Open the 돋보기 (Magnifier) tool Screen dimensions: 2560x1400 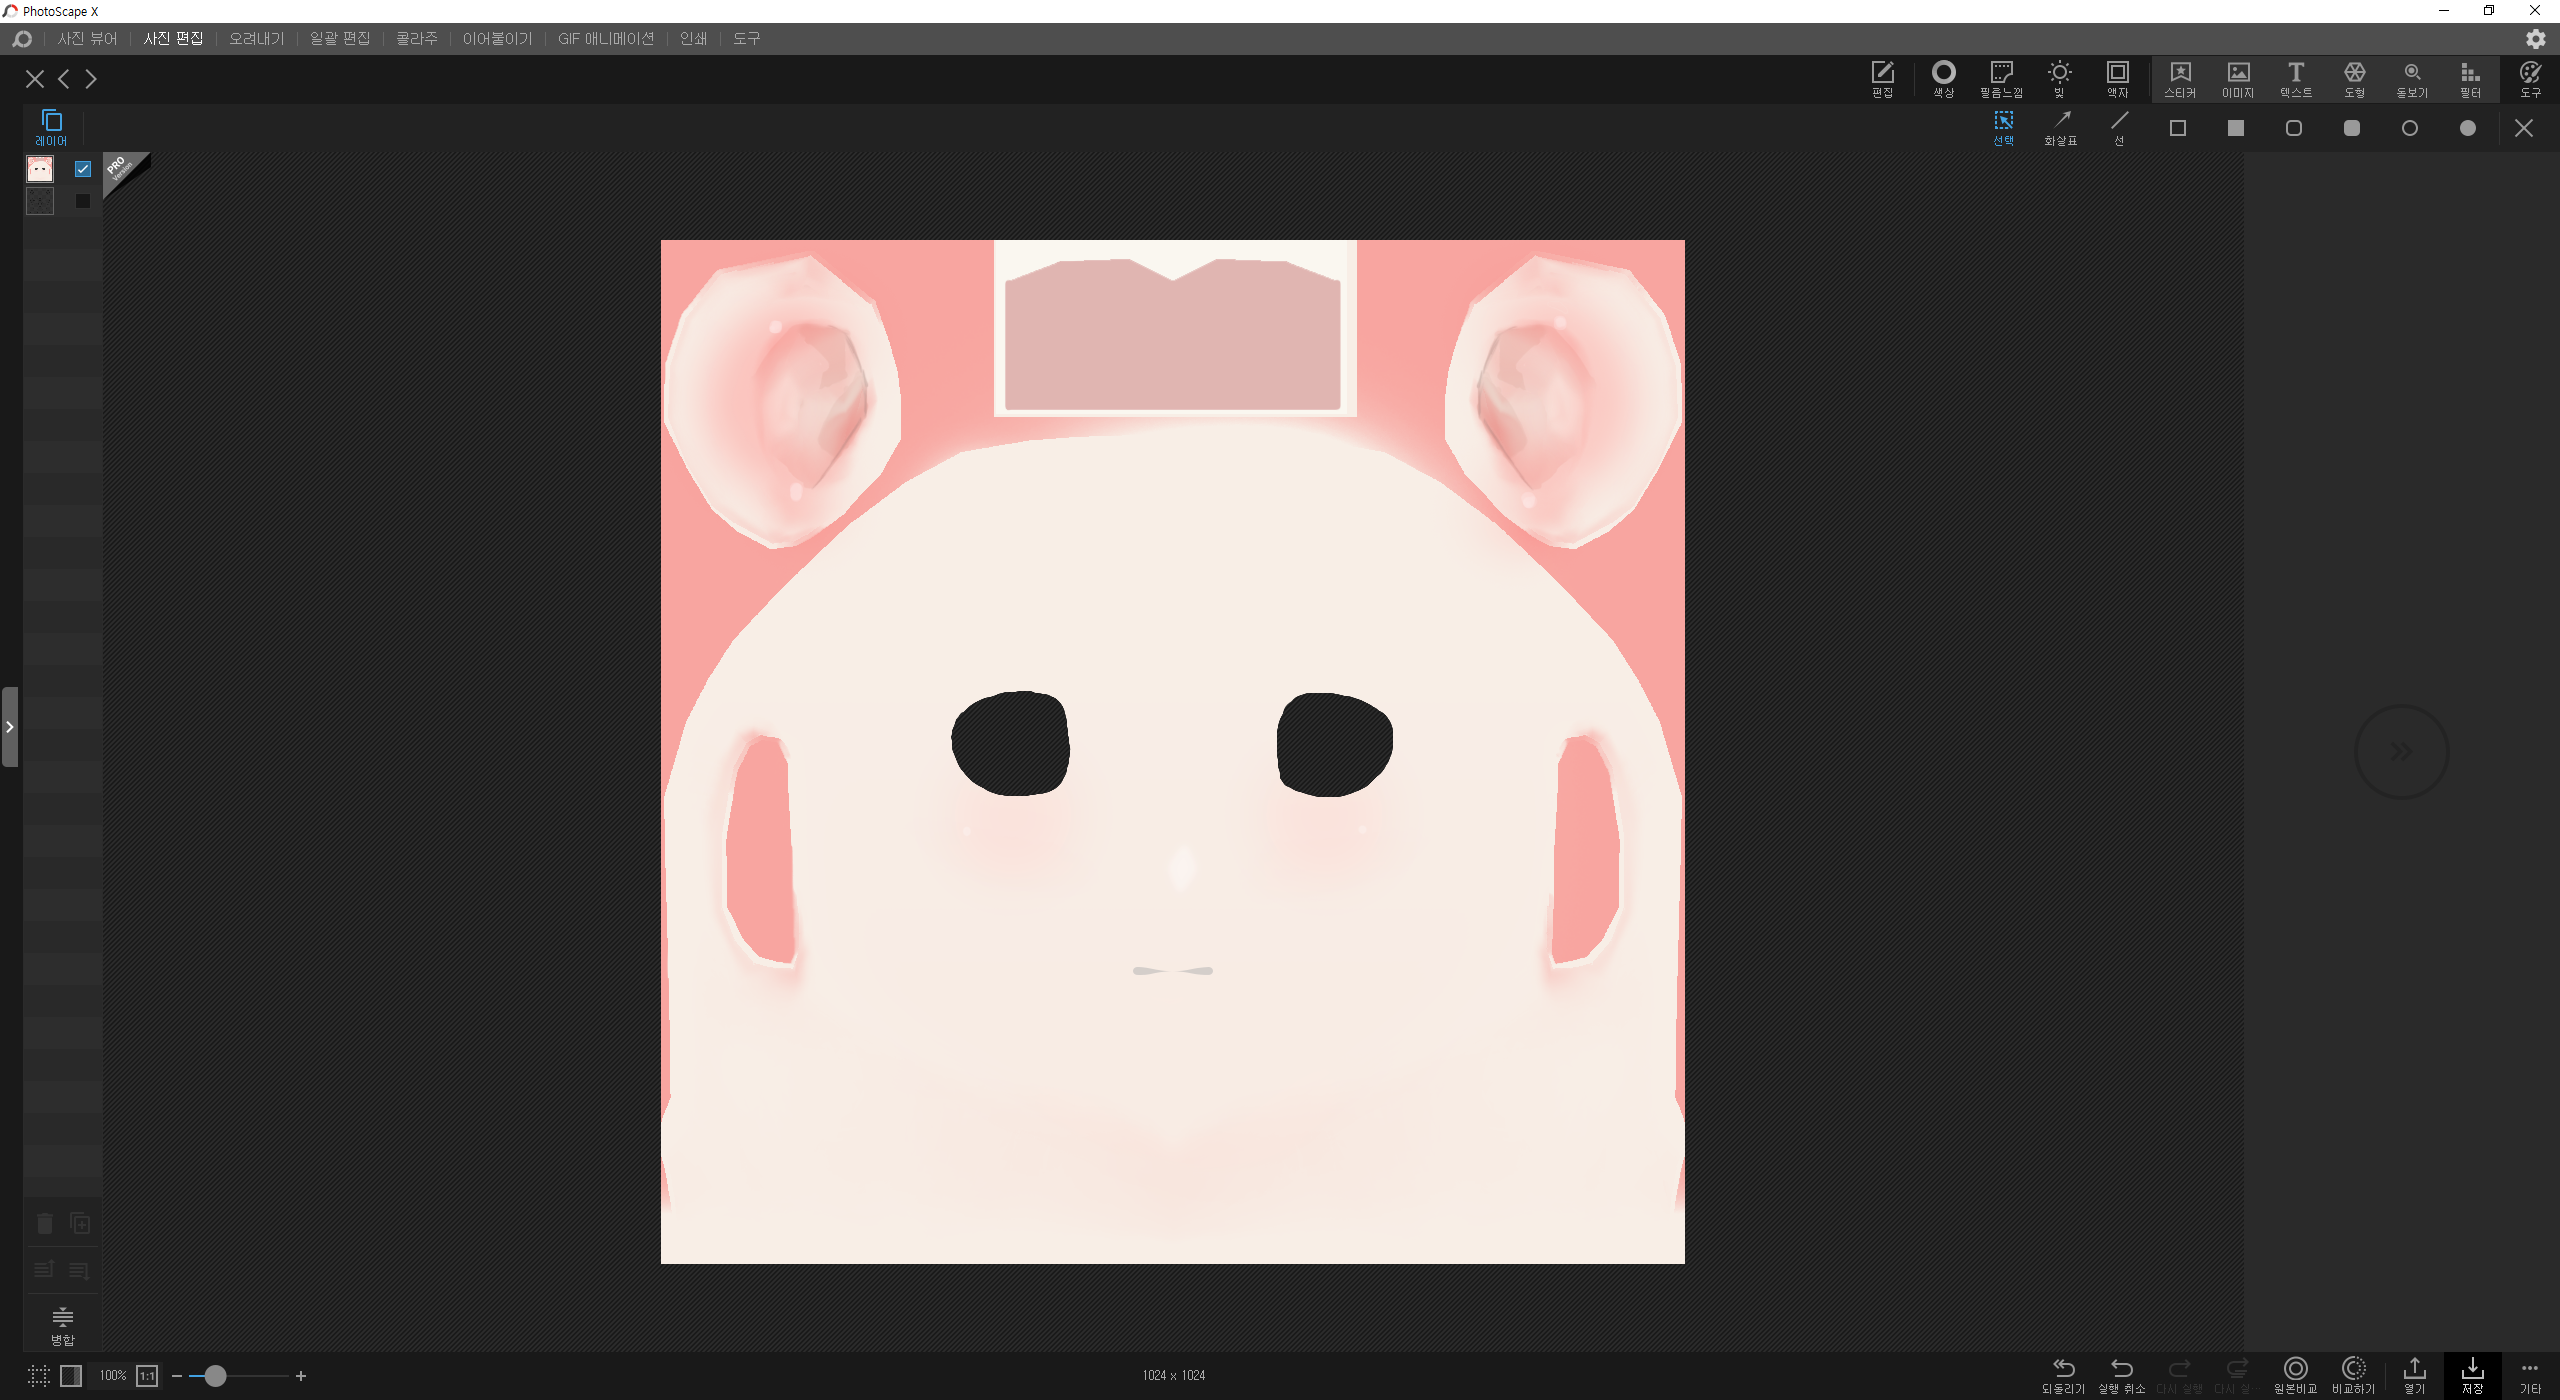tap(2412, 79)
